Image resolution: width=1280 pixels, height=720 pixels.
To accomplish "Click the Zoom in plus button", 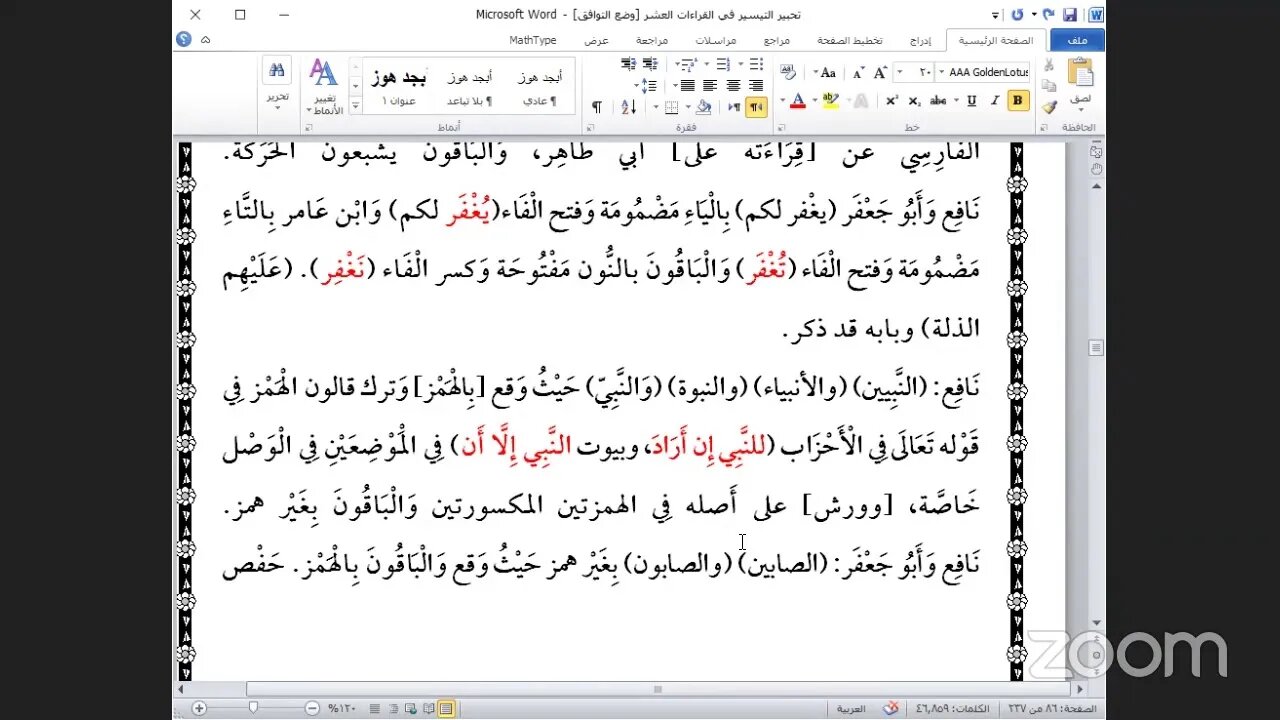I will [x=199, y=708].
